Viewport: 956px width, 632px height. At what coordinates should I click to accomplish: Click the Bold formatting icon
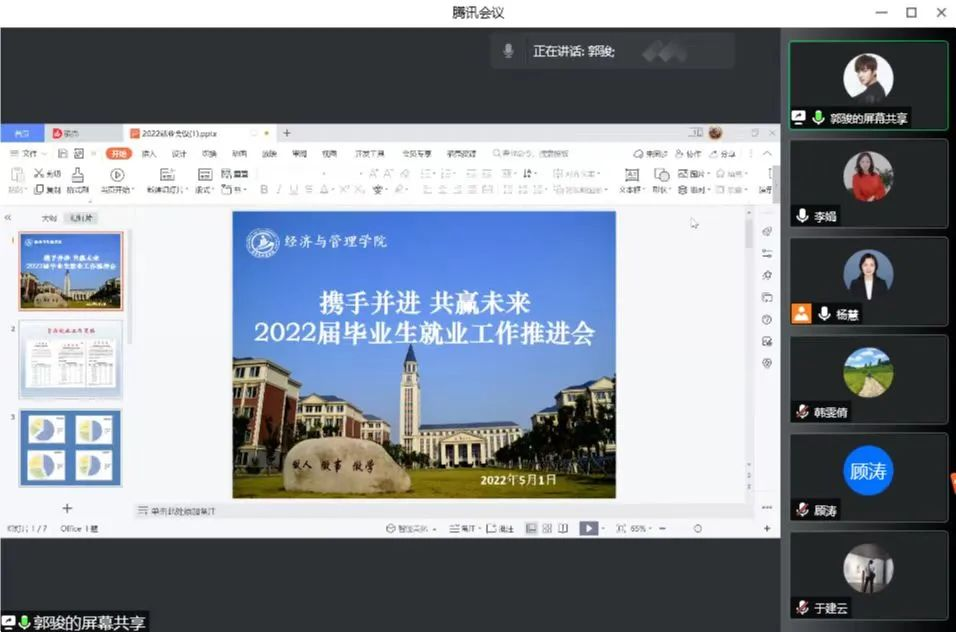pos(264,189)
